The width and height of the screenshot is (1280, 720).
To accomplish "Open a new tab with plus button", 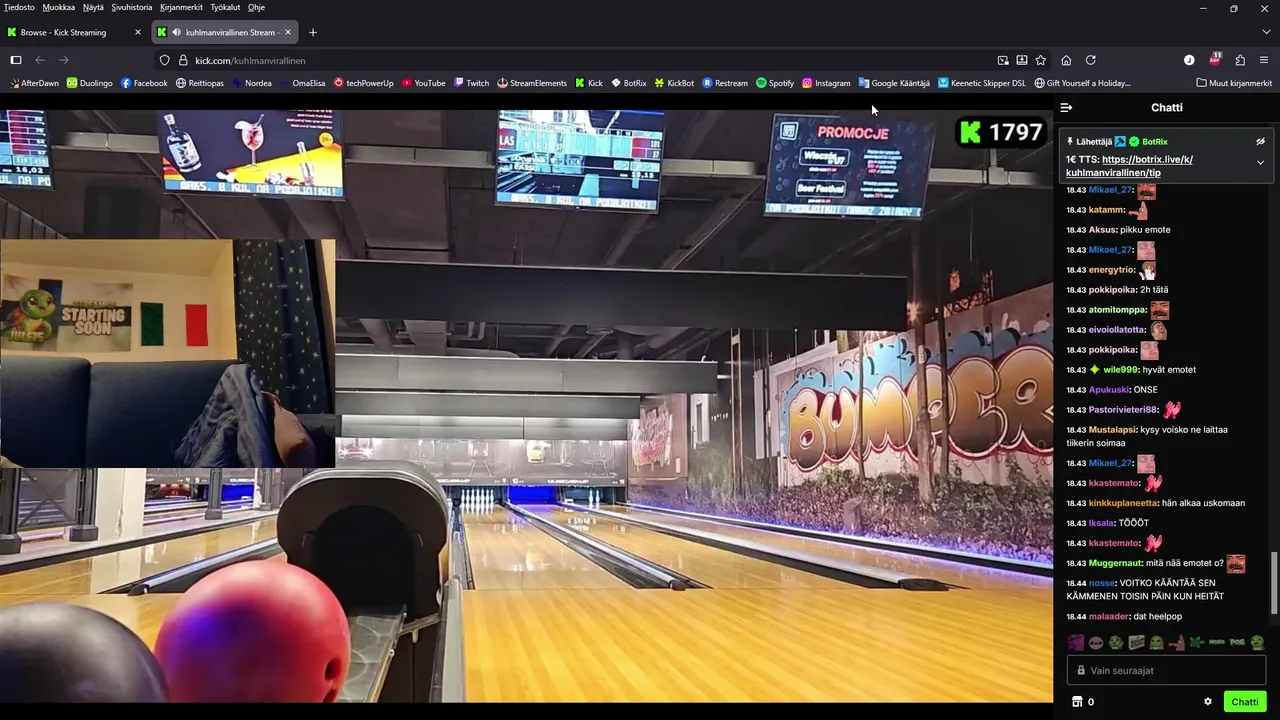I will 313,32.
